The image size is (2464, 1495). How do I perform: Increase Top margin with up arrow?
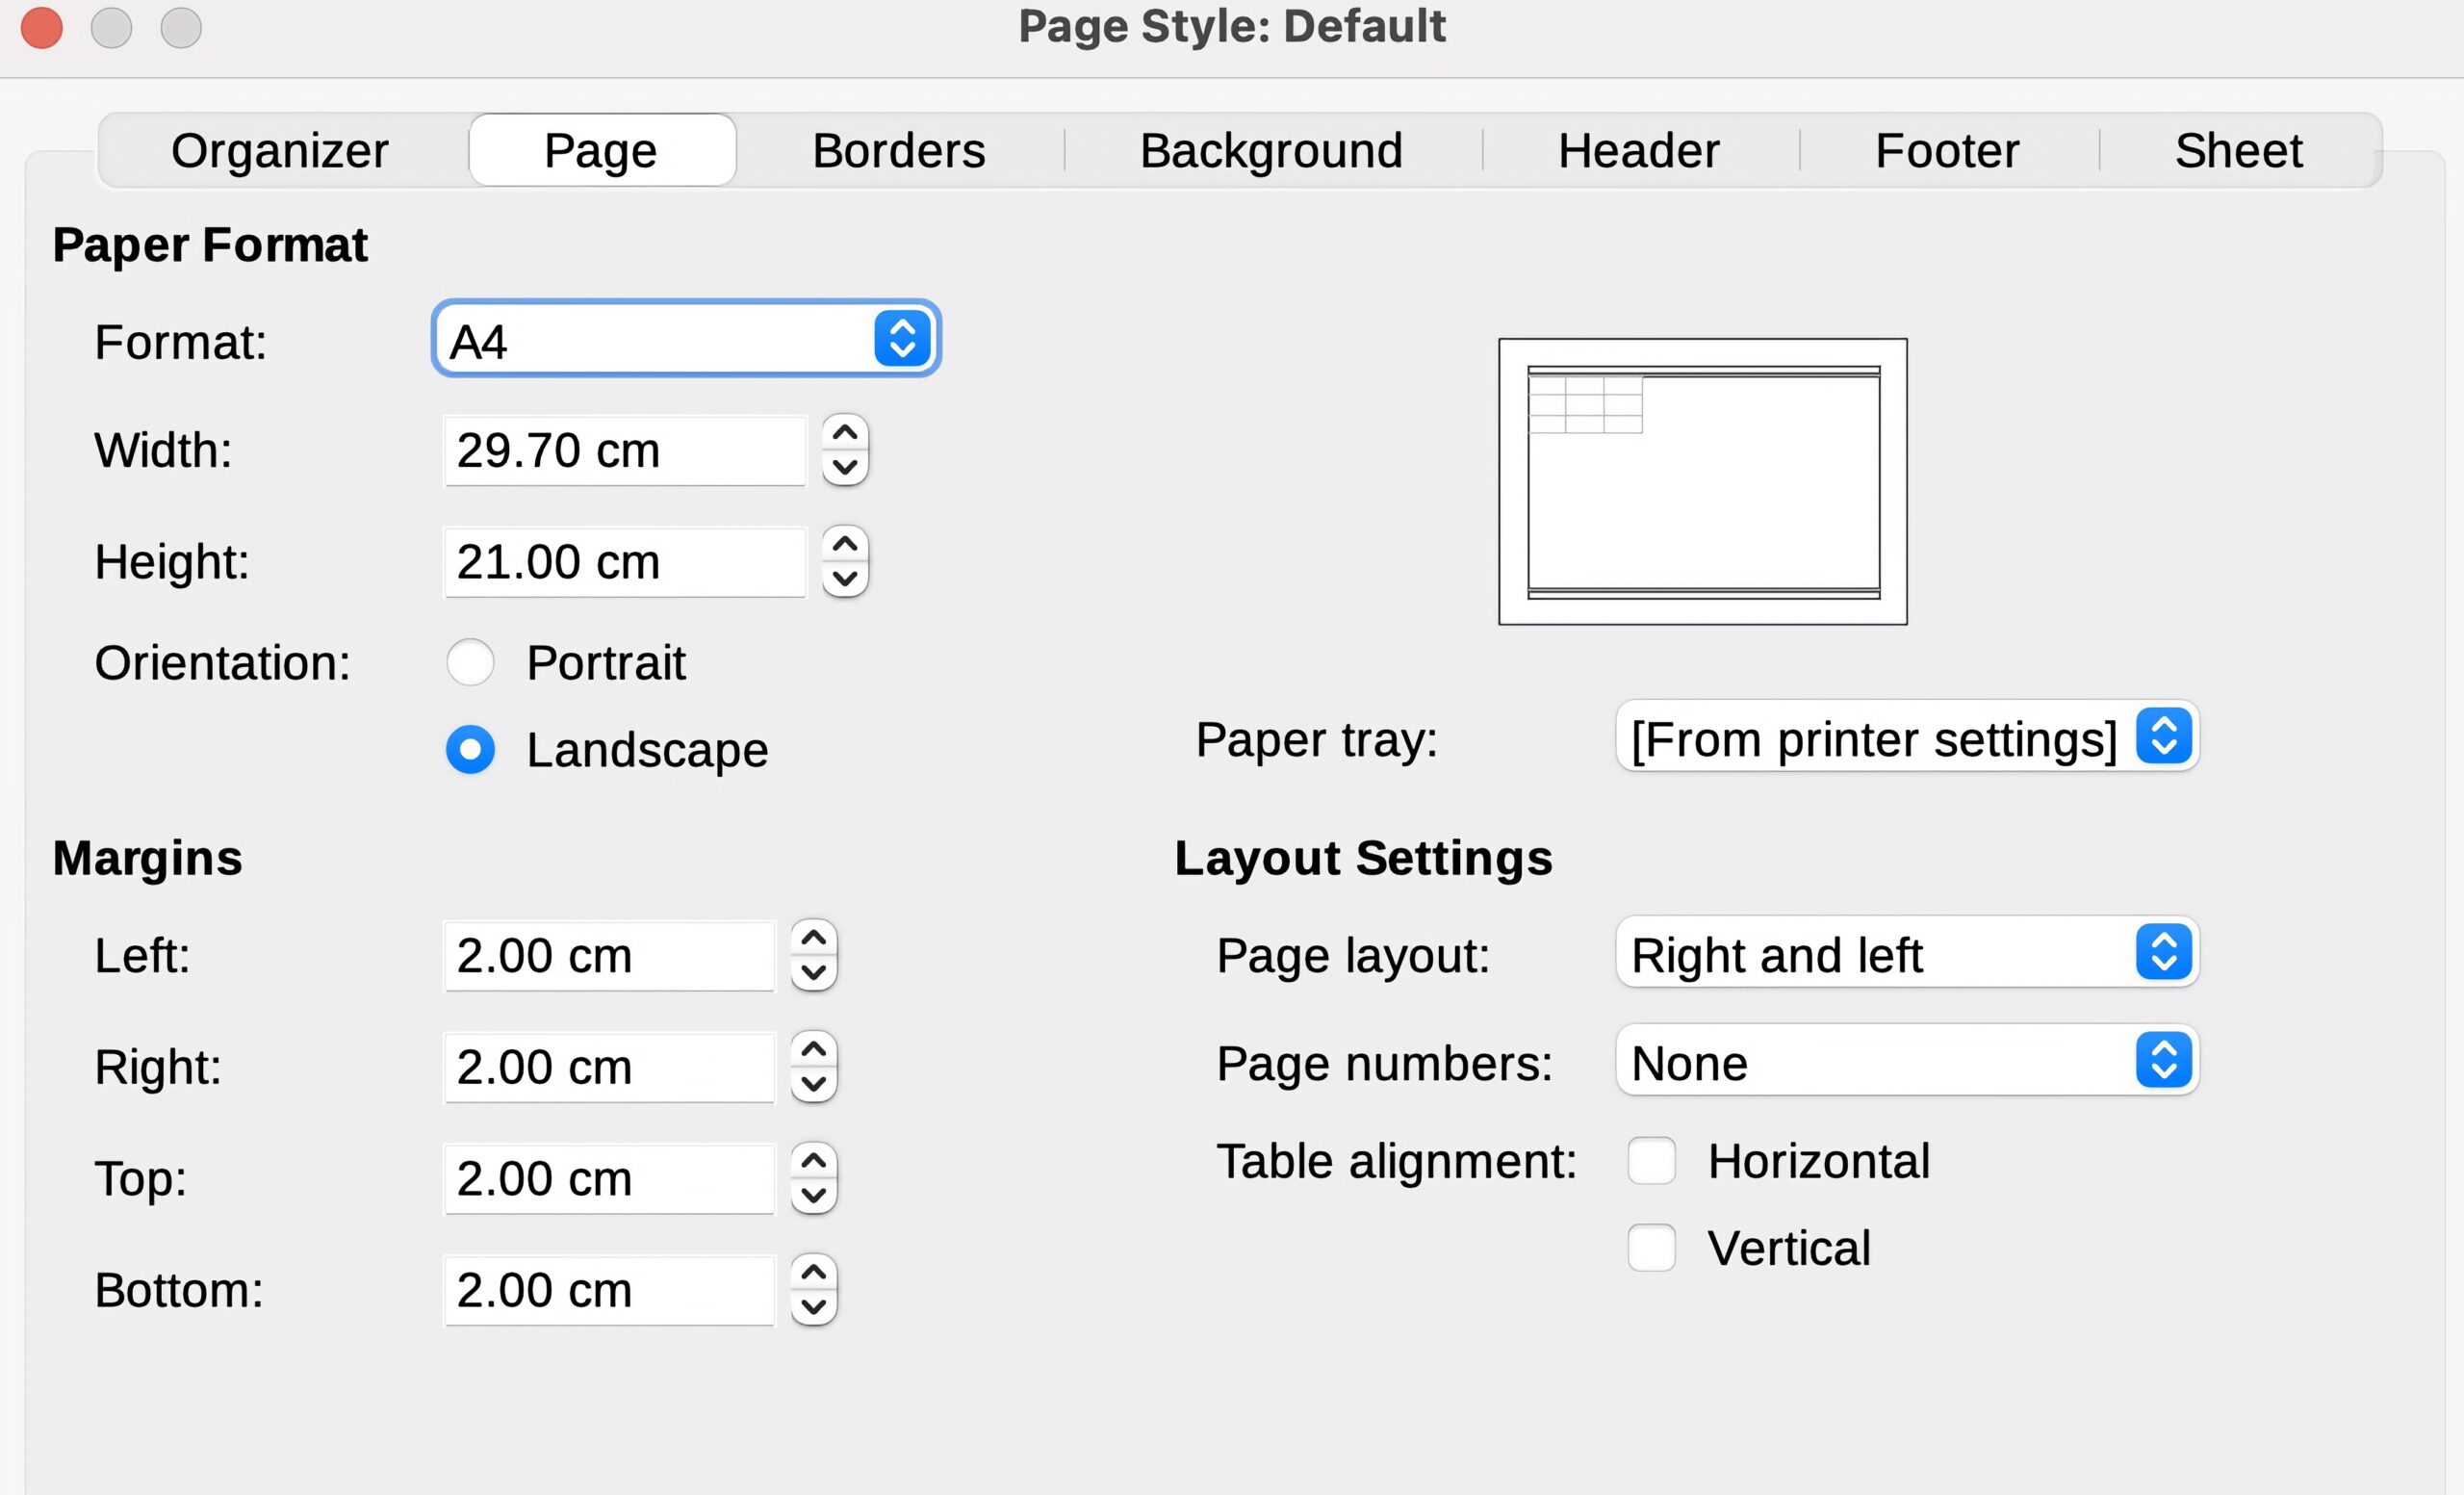coord(814,1161)
